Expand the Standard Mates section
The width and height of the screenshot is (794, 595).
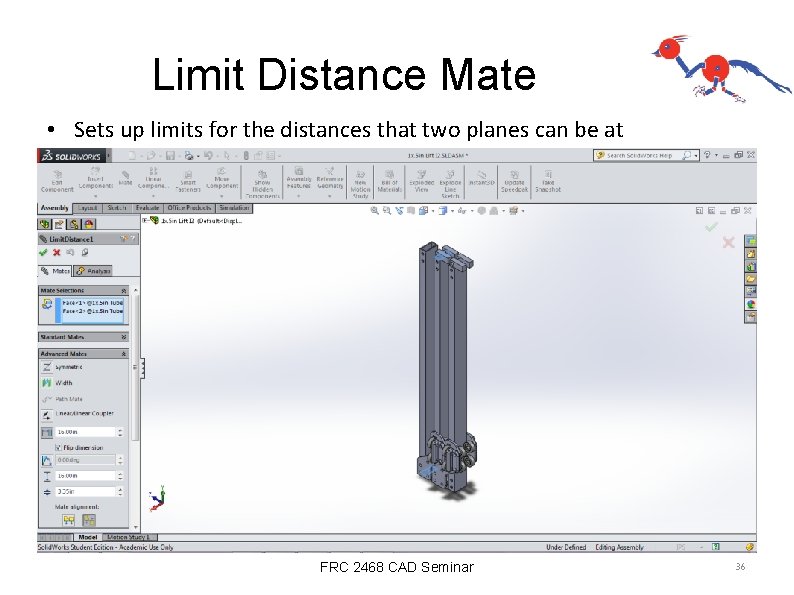click(124, 337)
